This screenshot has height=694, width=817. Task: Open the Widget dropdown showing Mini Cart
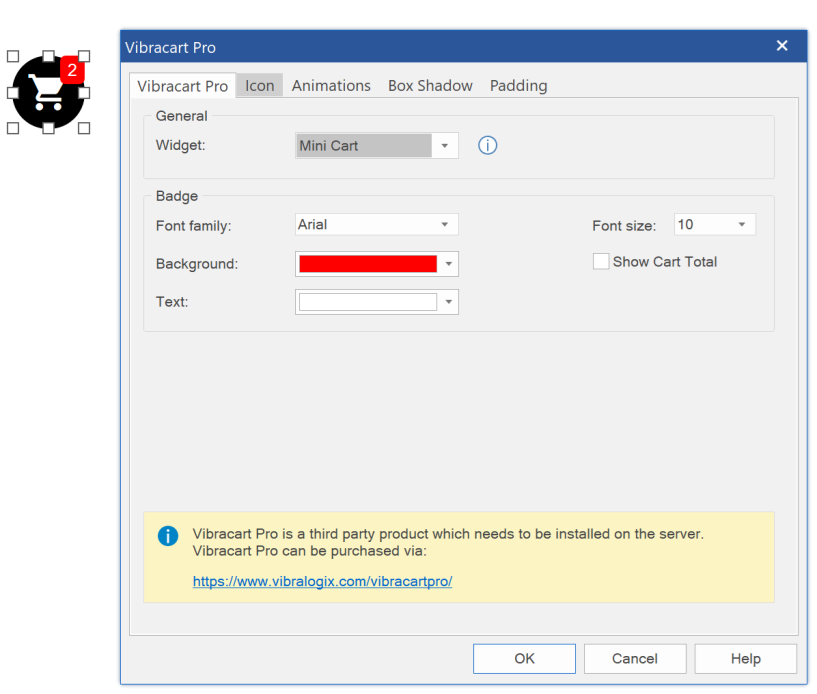click(x=377, y=146)
